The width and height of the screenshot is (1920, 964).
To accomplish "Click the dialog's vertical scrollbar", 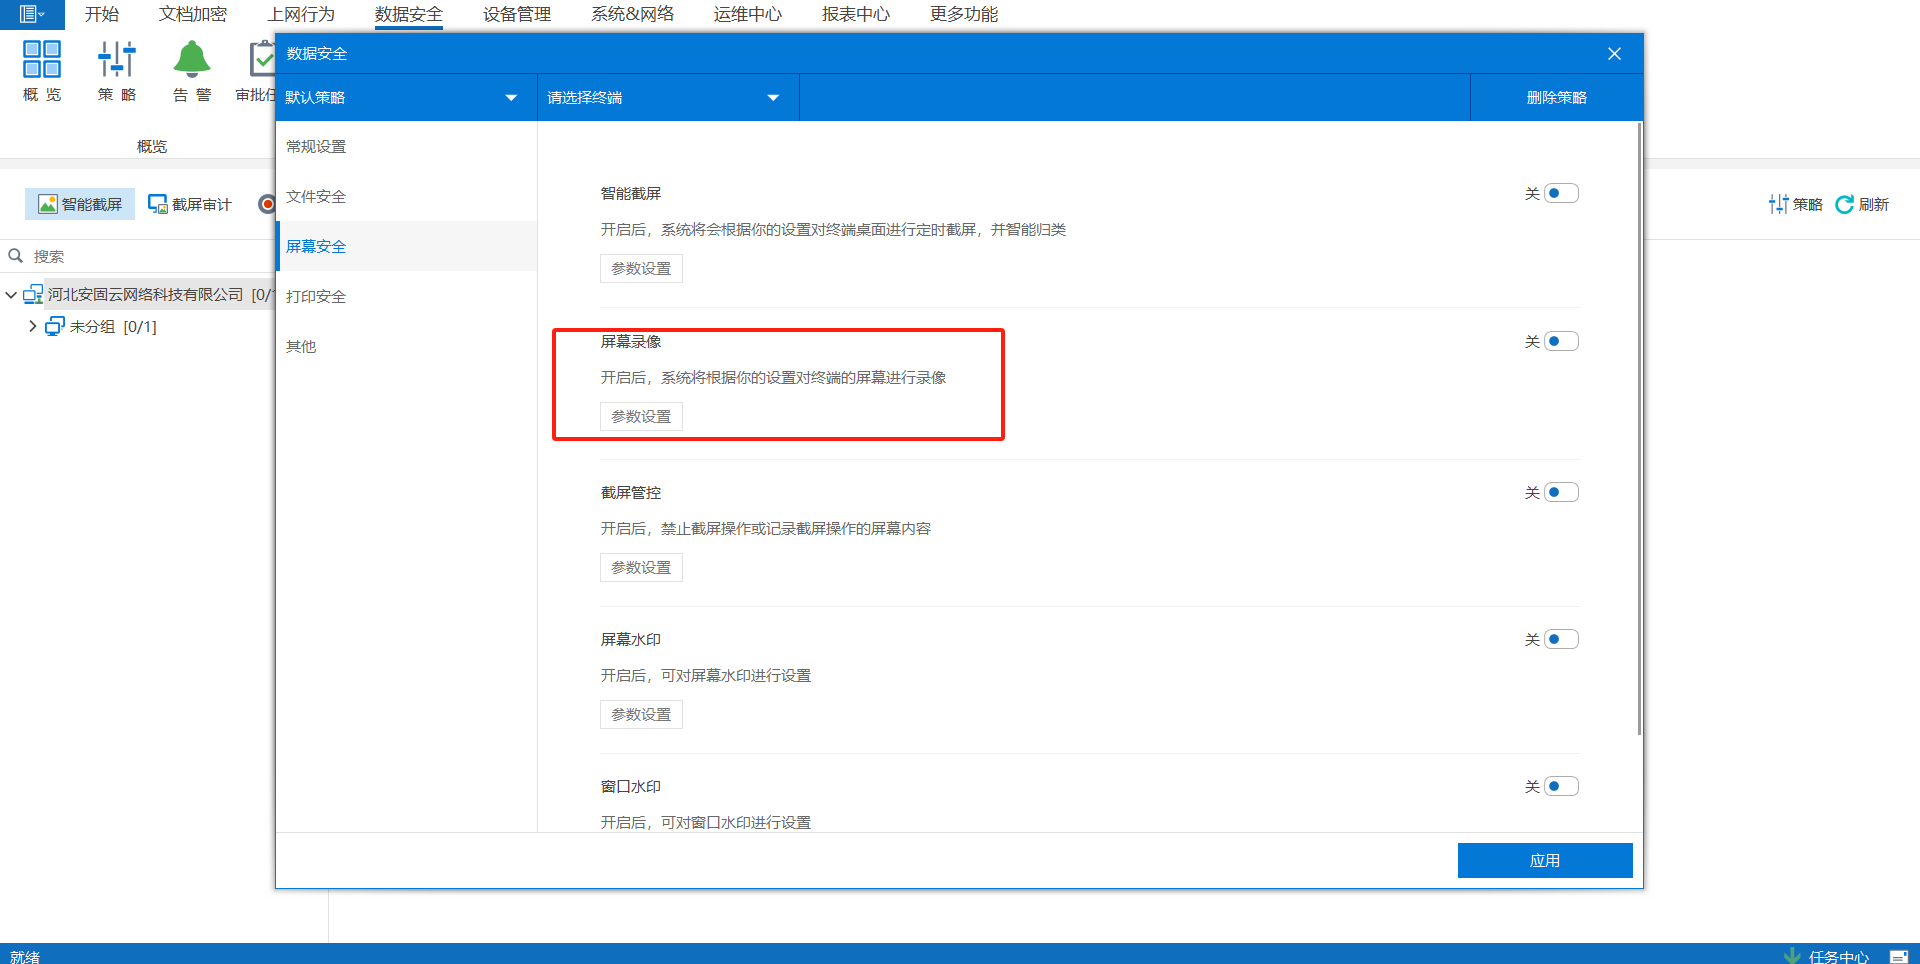I will (1639, 430).
